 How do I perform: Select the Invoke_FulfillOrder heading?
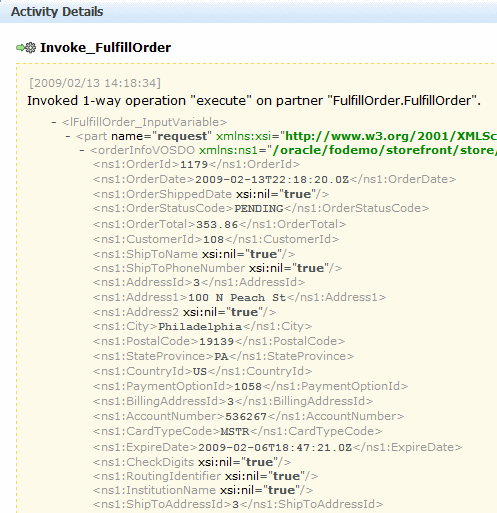[x=105, y=48]
